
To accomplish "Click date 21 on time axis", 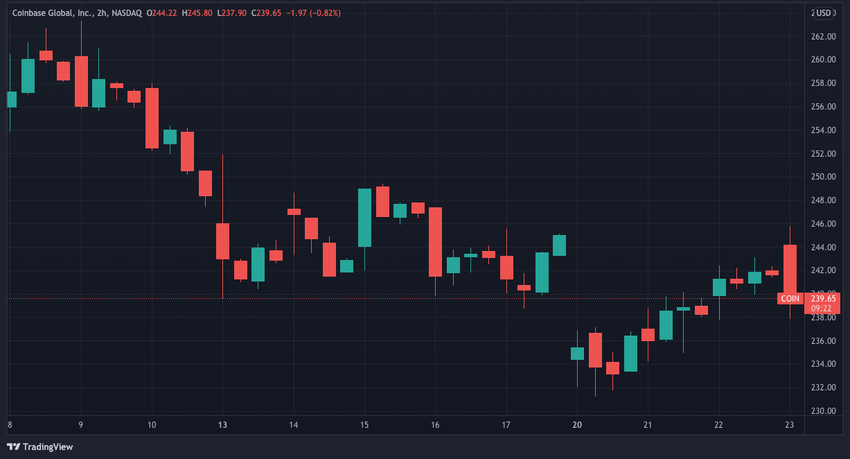I will point(648,425).
